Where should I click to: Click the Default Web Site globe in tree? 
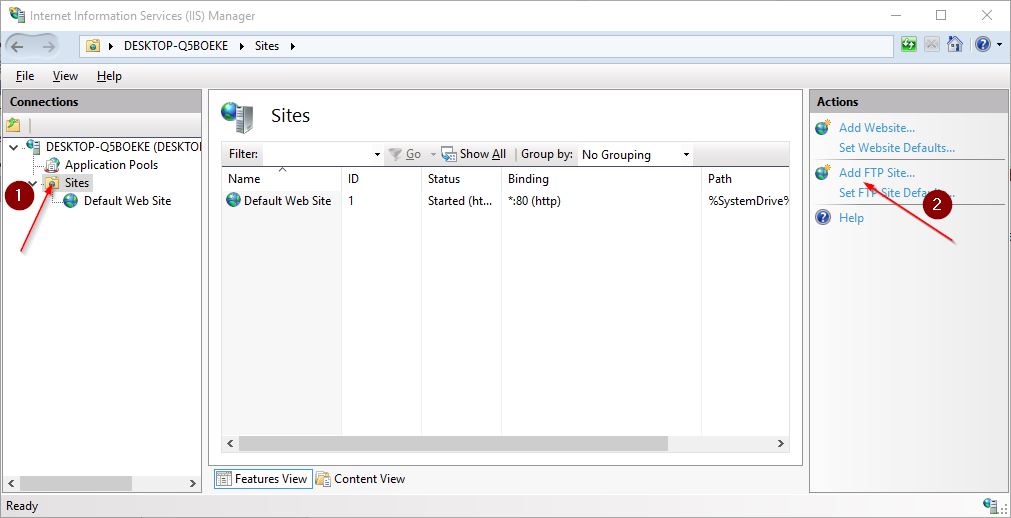click(71, 201)
